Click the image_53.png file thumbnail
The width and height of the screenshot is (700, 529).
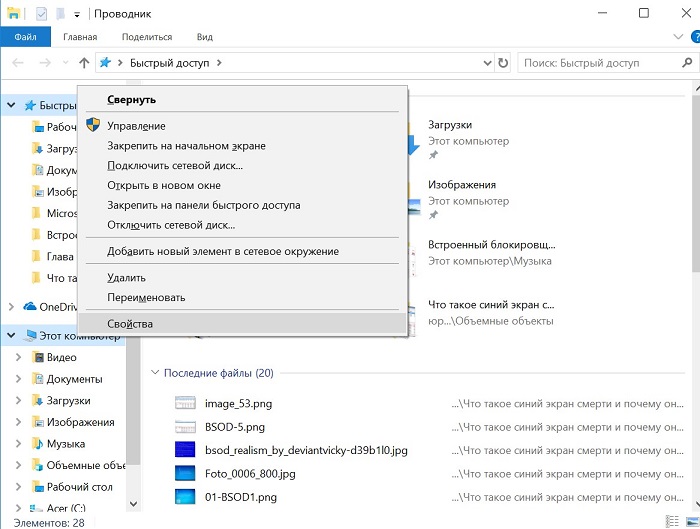point(185,403)
